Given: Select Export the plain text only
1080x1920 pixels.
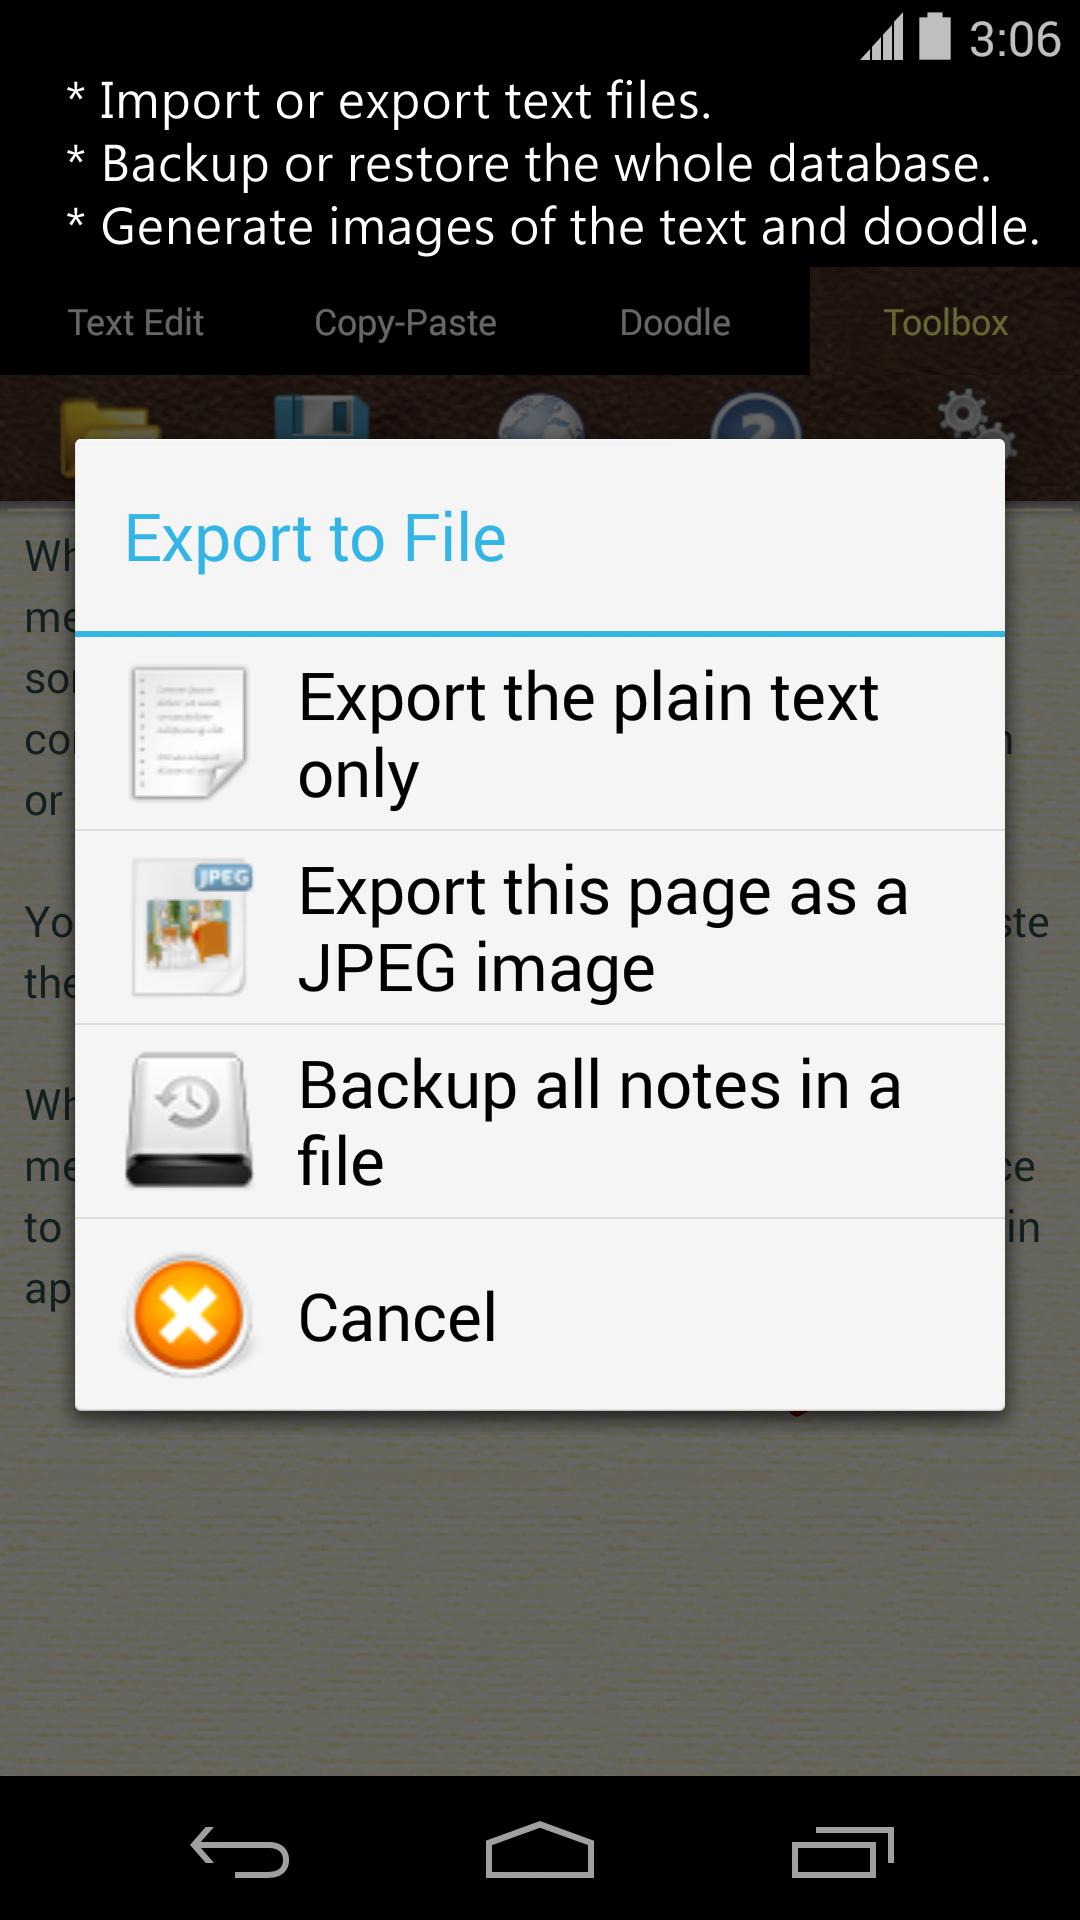Looking at the screenshot, I should [x=540, y=734].
